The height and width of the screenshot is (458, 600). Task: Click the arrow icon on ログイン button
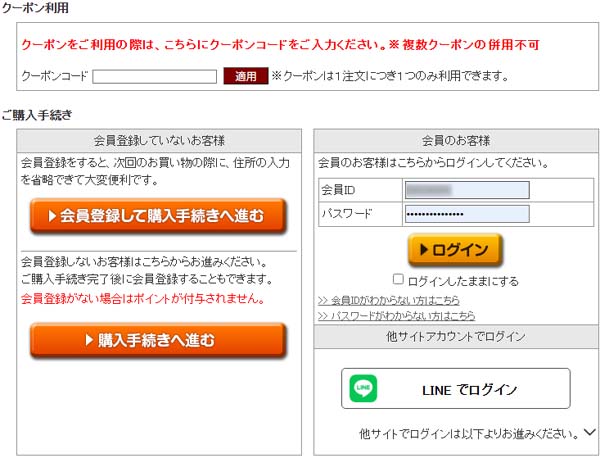(x=424, y=249)
